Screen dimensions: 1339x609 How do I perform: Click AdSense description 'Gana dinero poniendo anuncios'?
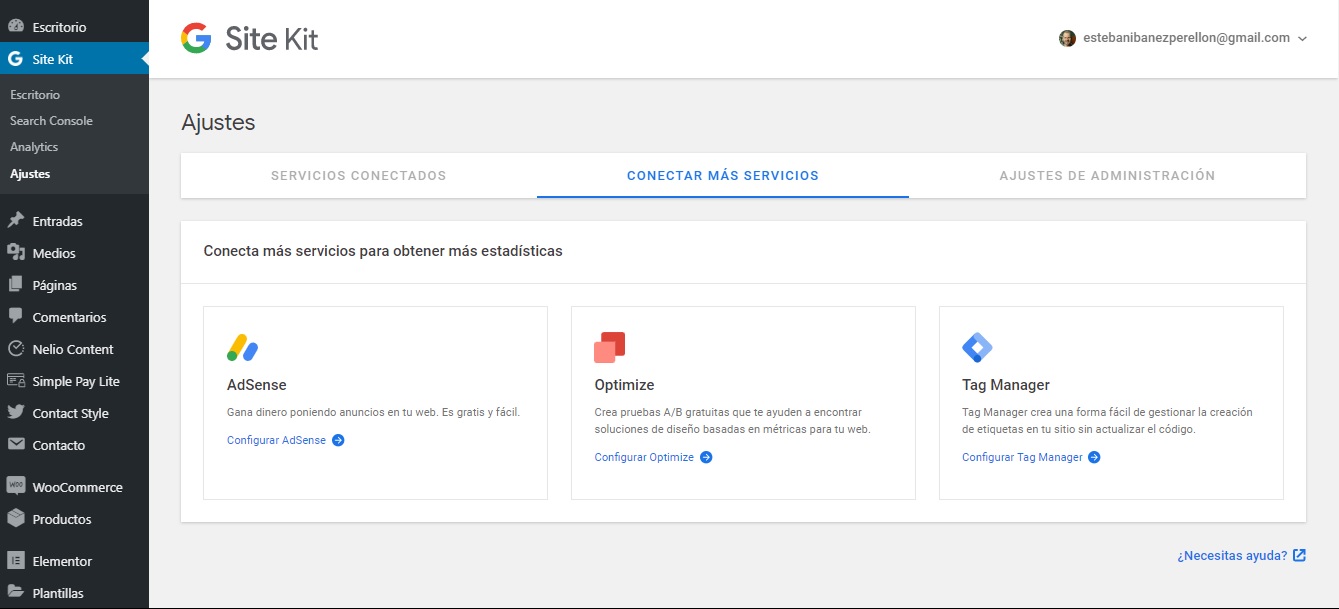[x=373, y=412]
